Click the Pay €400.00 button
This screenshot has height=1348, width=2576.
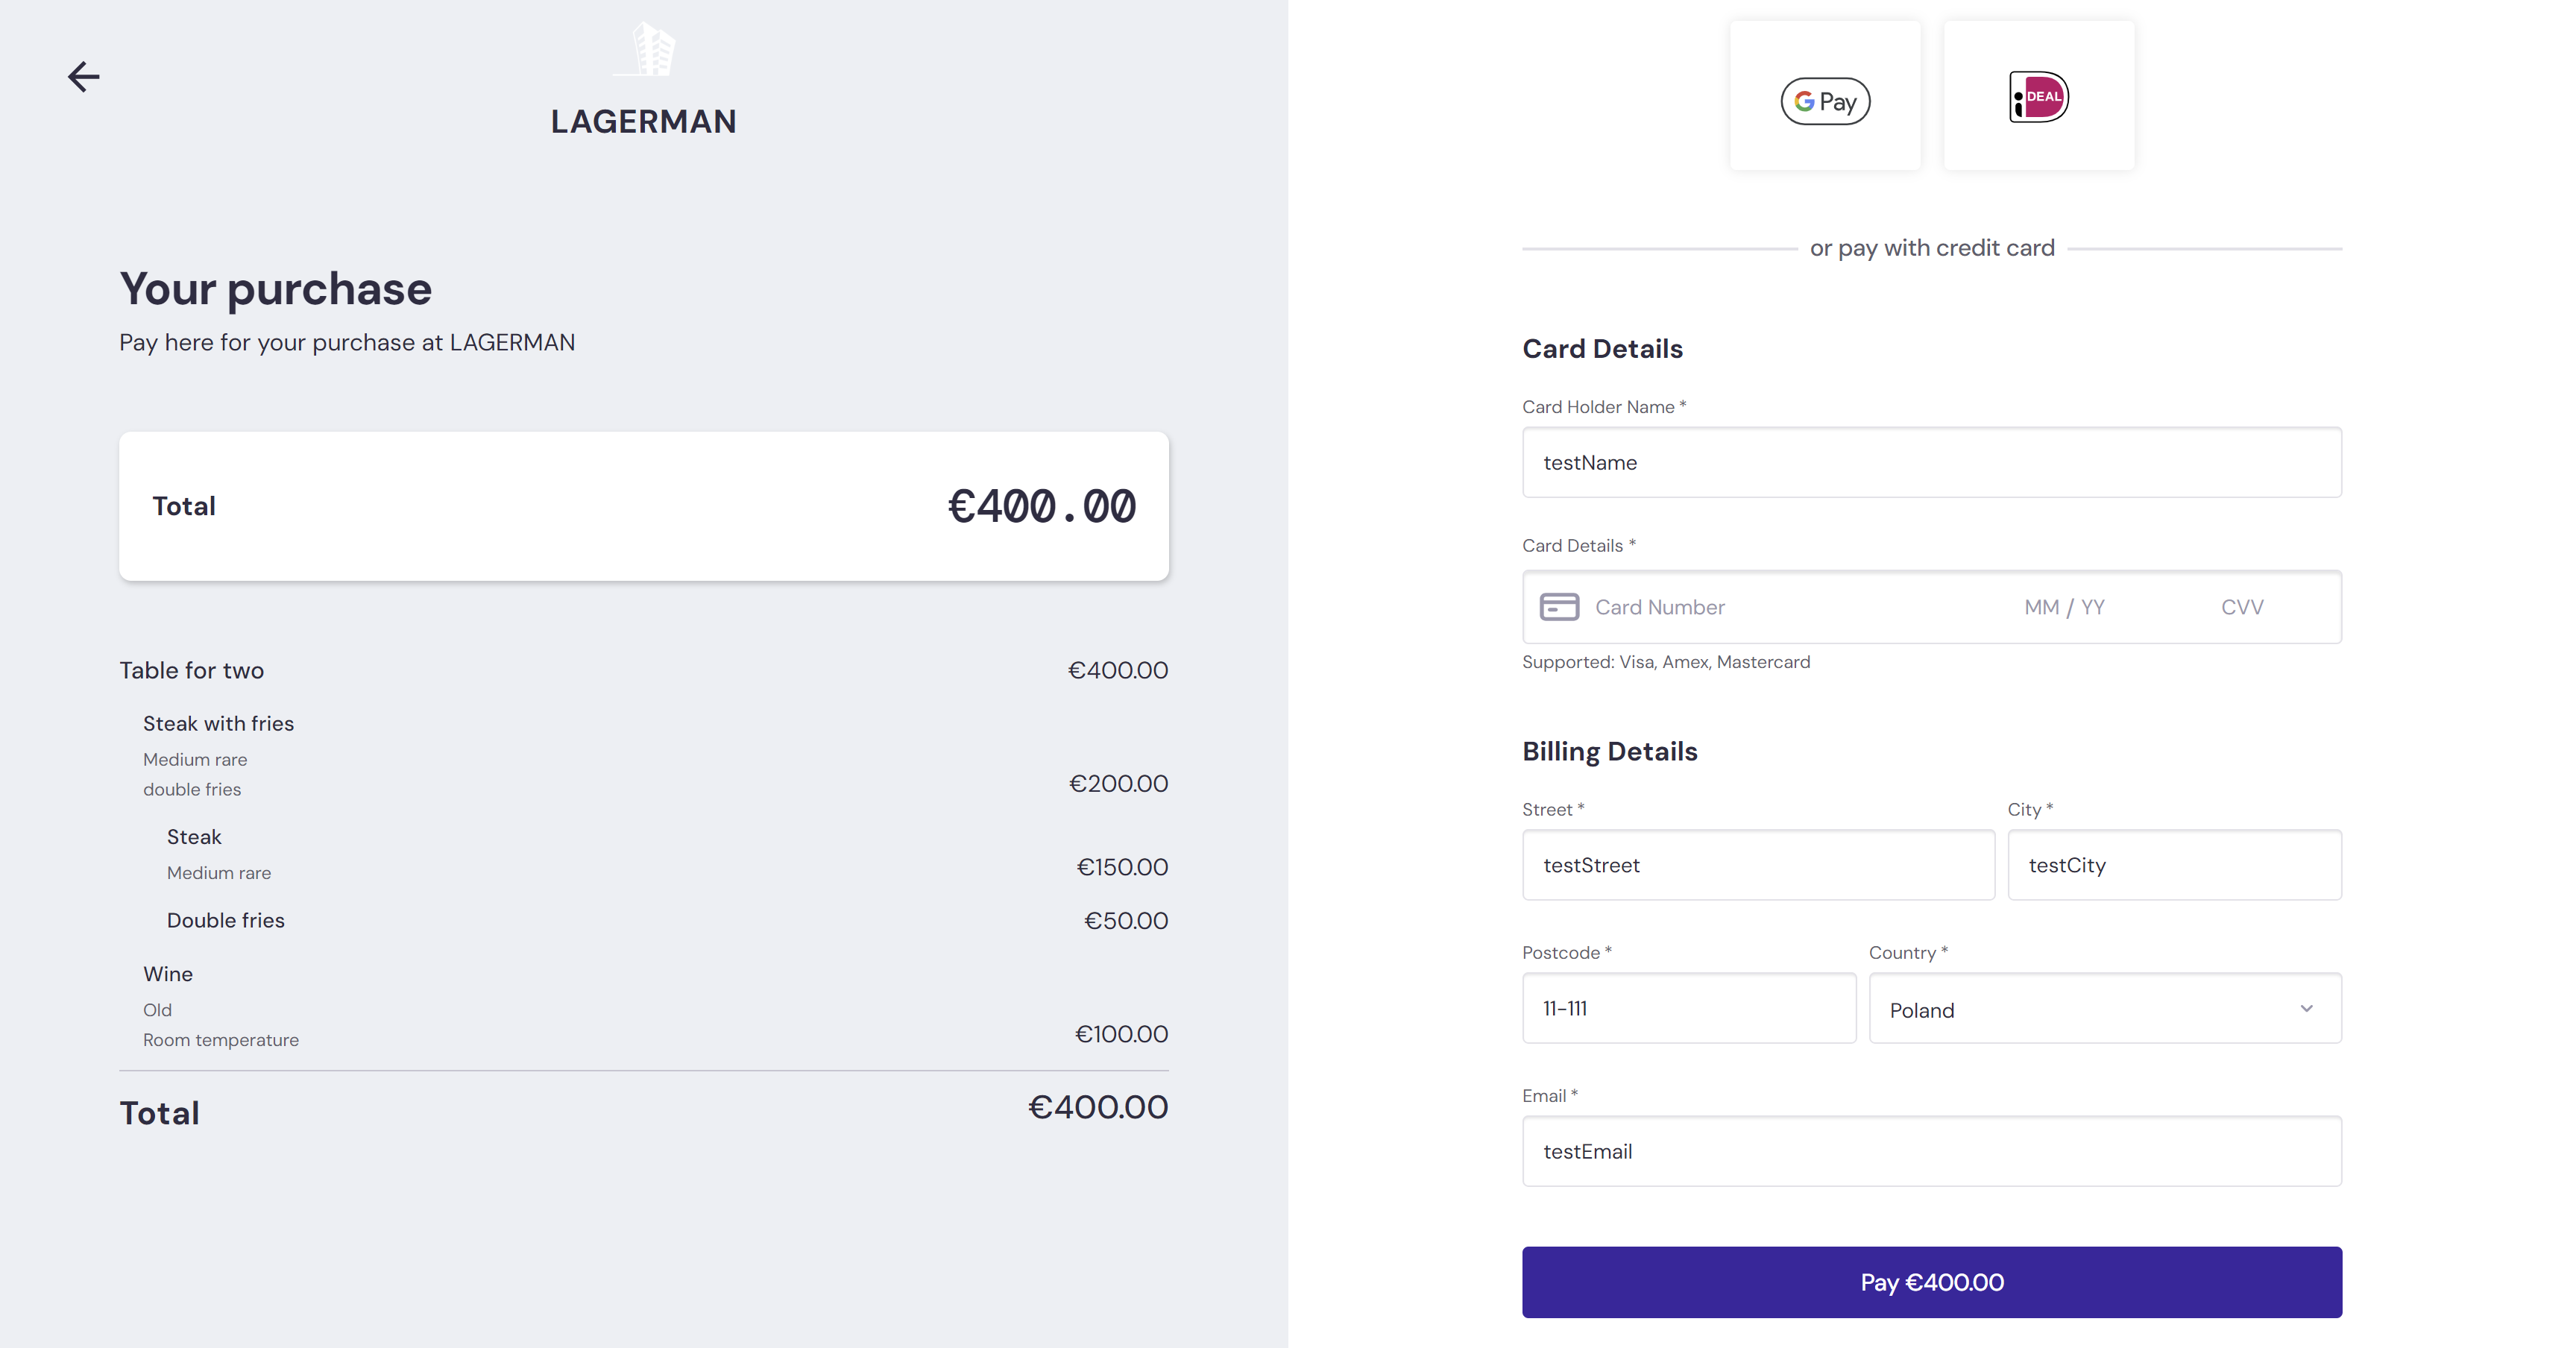pyautogui.click(x=1930, y=1282)
